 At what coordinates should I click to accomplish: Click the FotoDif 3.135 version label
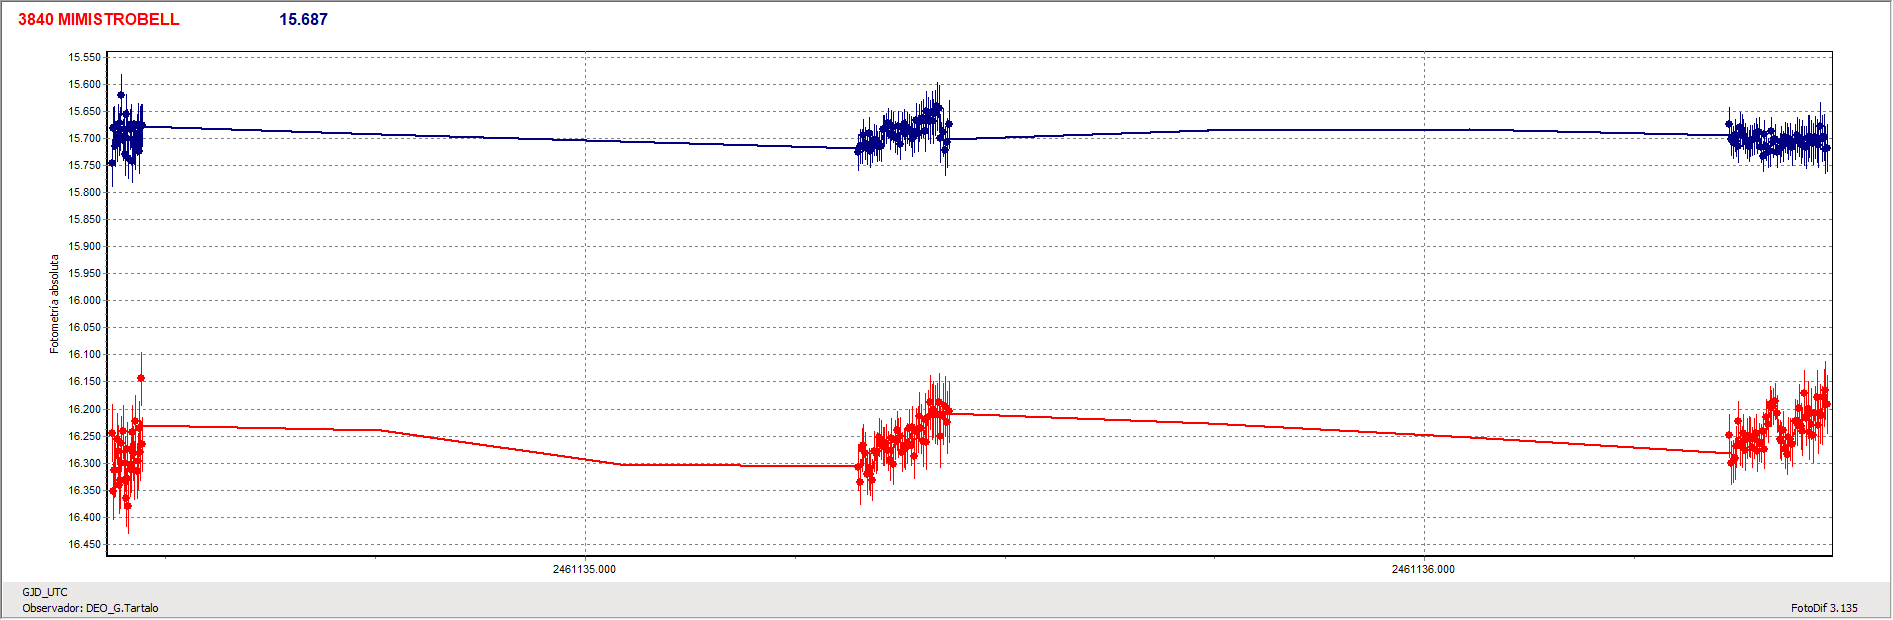pos(1824,608)
